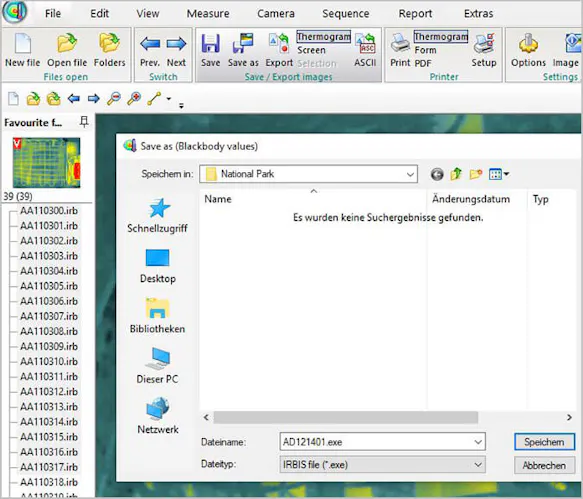Viewport: 583px width, 499px height.
Task: Select the line measurement tool
Action: point(154,99)
